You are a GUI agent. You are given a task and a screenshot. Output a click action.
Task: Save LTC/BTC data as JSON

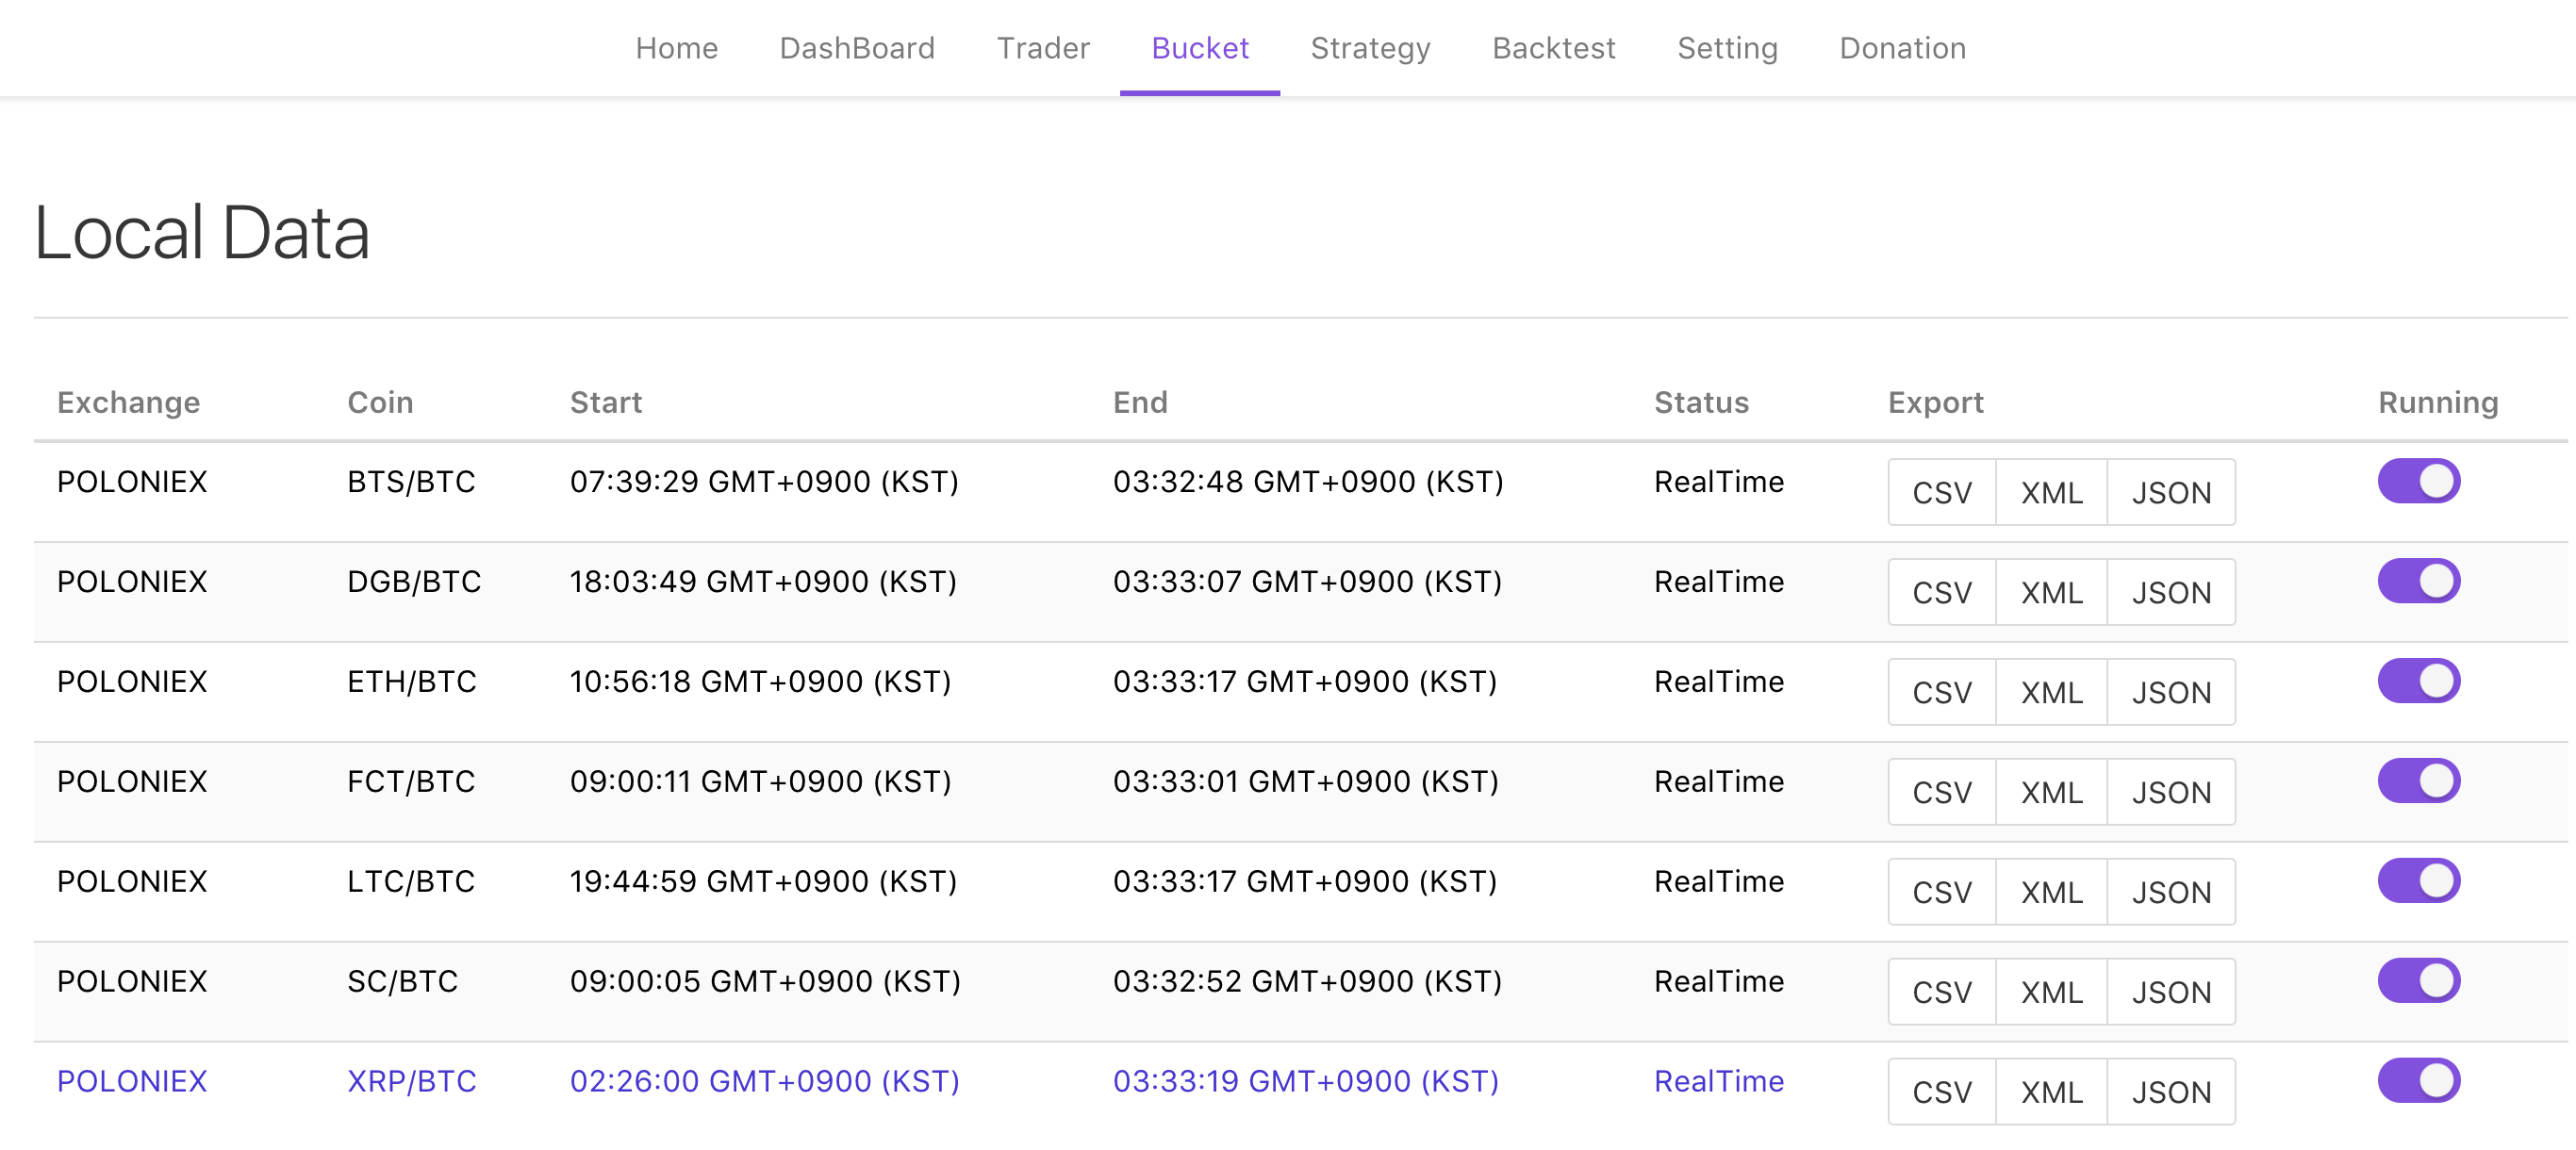(x=2171, y=892)
